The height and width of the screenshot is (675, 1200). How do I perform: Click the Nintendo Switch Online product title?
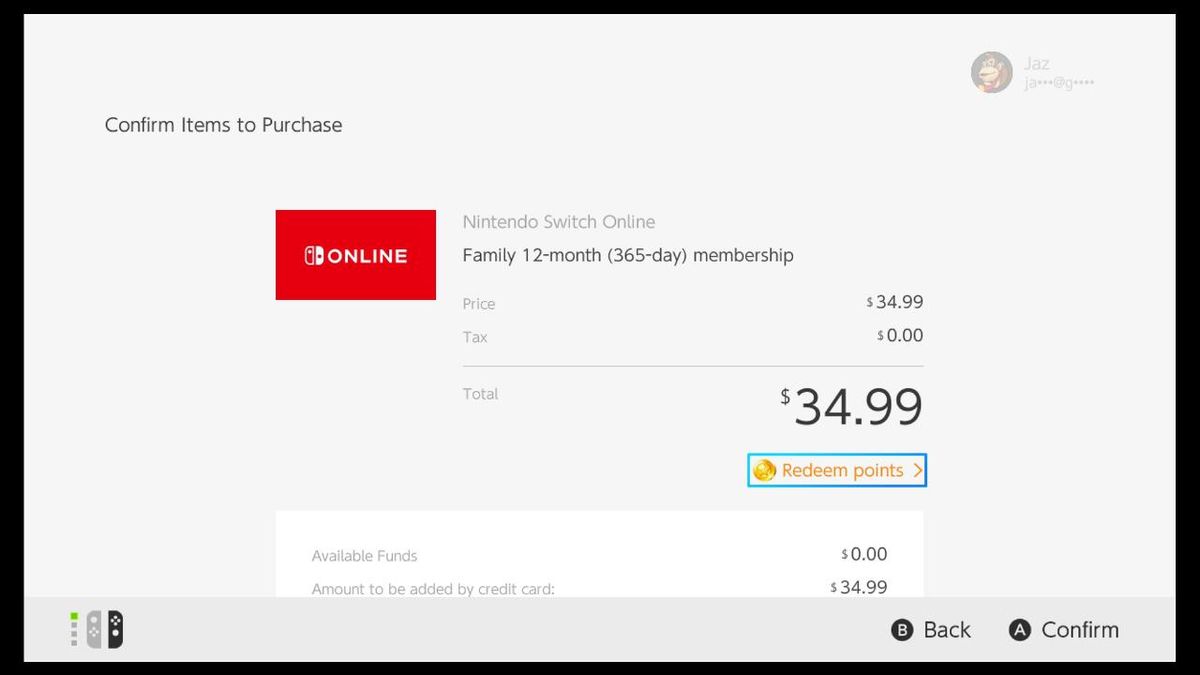(558, 221)
